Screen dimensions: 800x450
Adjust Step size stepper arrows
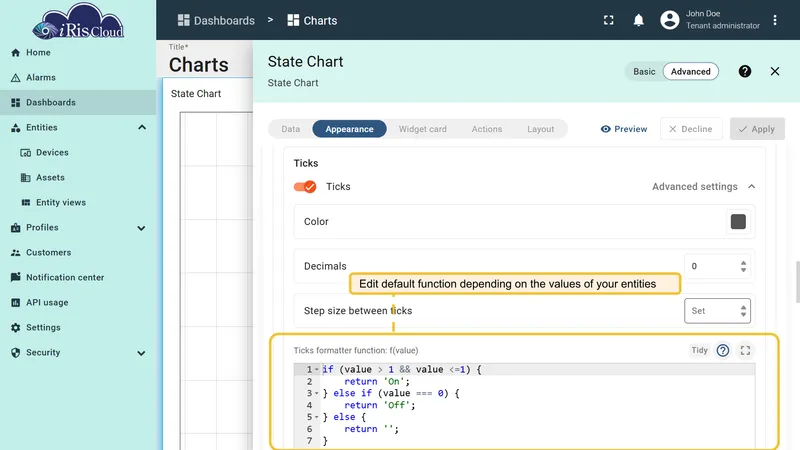[743, 311]
